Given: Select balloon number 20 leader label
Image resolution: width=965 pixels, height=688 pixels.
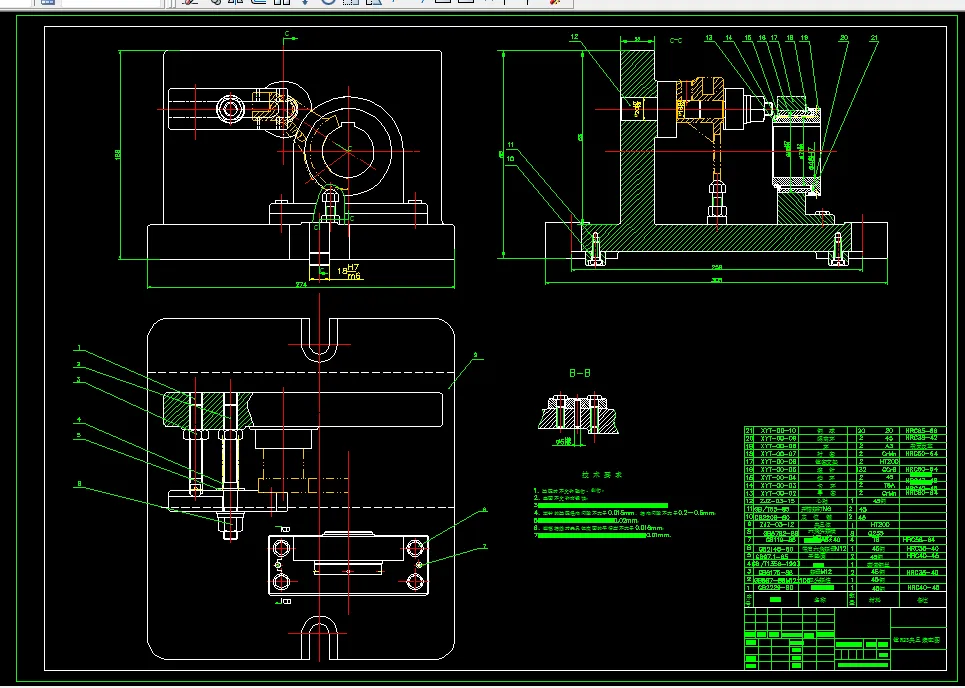Looking at the screenshot, I should (844, 38).
